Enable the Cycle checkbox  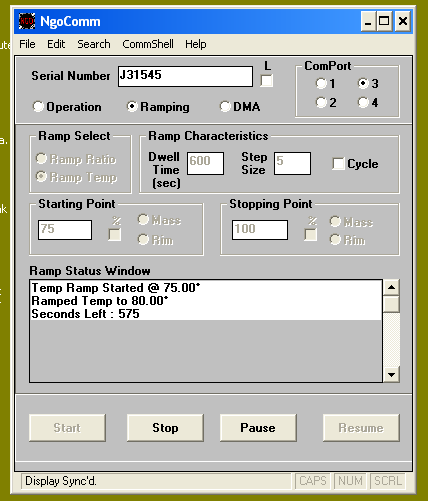[338, 164]
